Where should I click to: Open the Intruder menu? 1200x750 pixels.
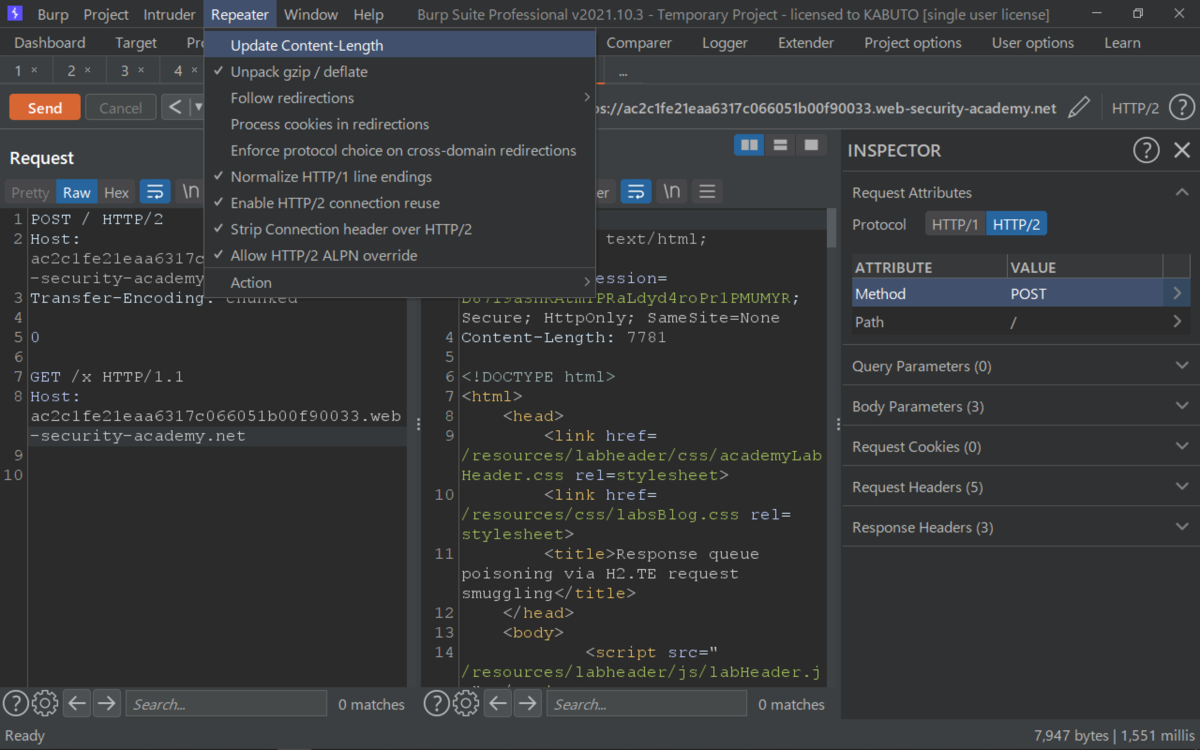169,15
